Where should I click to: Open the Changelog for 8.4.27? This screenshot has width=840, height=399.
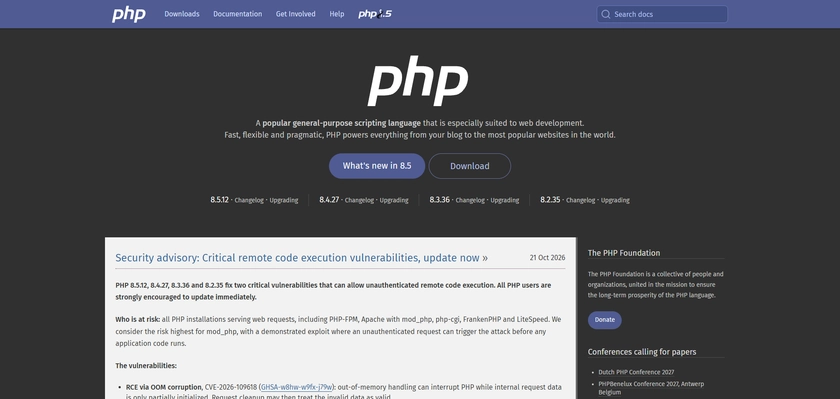(x=359, y=200)
